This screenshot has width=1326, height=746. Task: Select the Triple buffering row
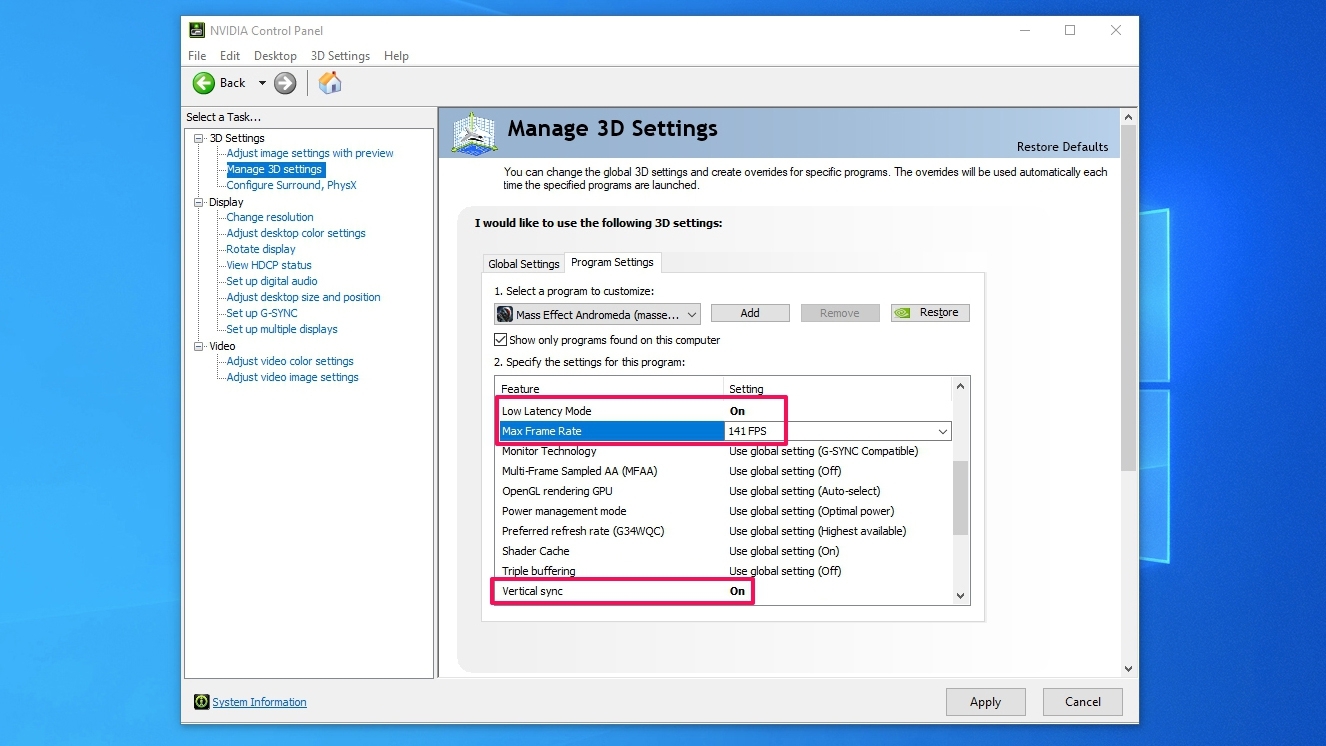tap(724, 571)
